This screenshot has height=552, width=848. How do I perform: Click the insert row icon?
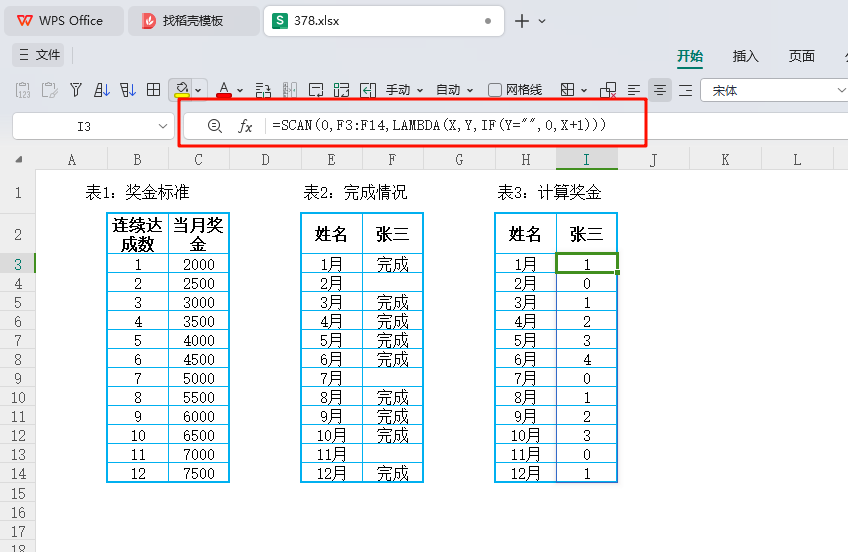click(316, 90)
